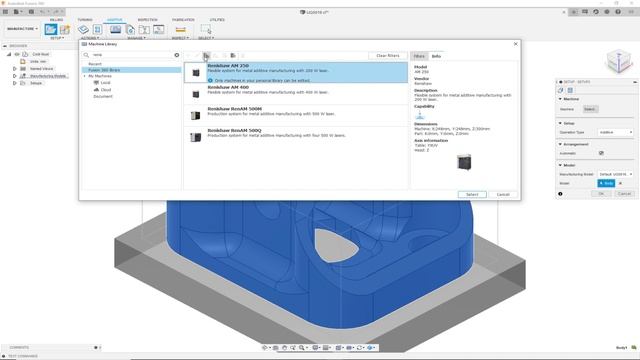Toggle visibility eye of the root component

click(x=17, y=54)
